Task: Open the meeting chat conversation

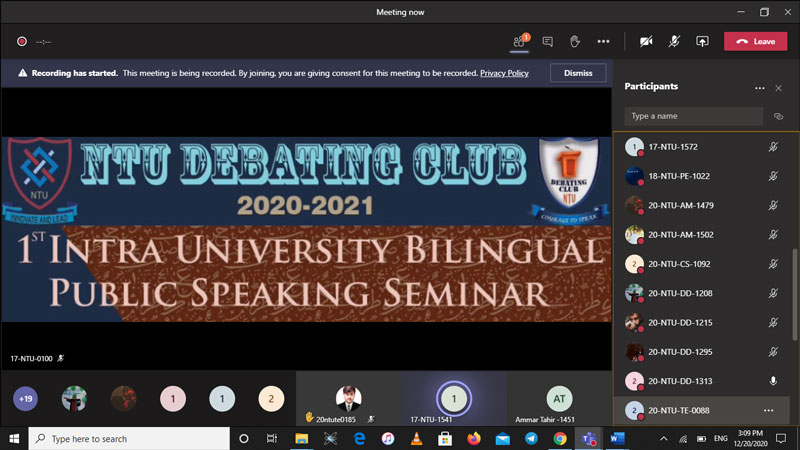Action: [x=547, y=41]
